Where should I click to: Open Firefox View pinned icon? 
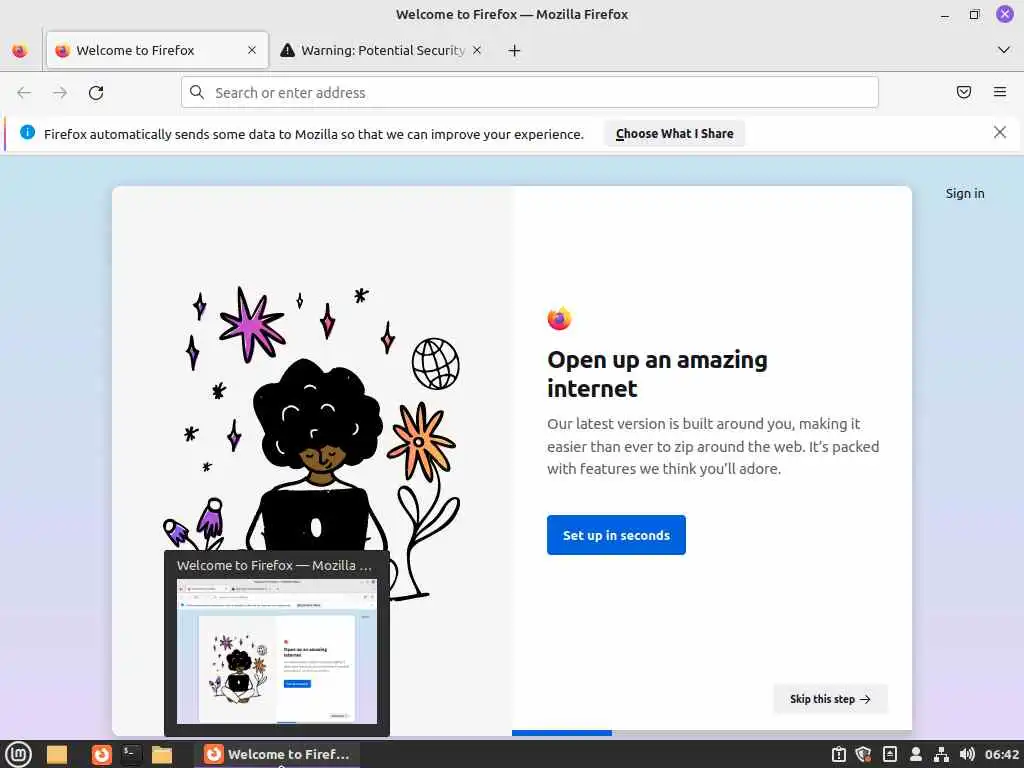click(20, 50)
